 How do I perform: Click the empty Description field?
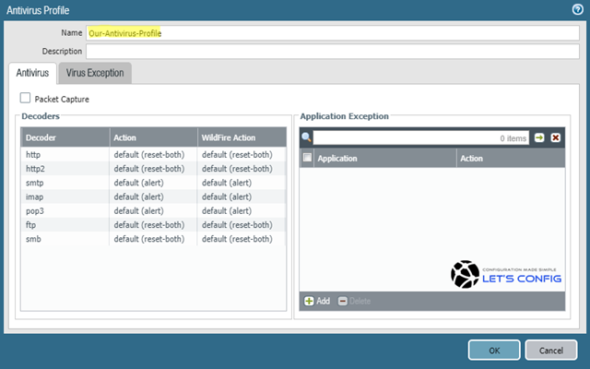(x=333, y=51)
